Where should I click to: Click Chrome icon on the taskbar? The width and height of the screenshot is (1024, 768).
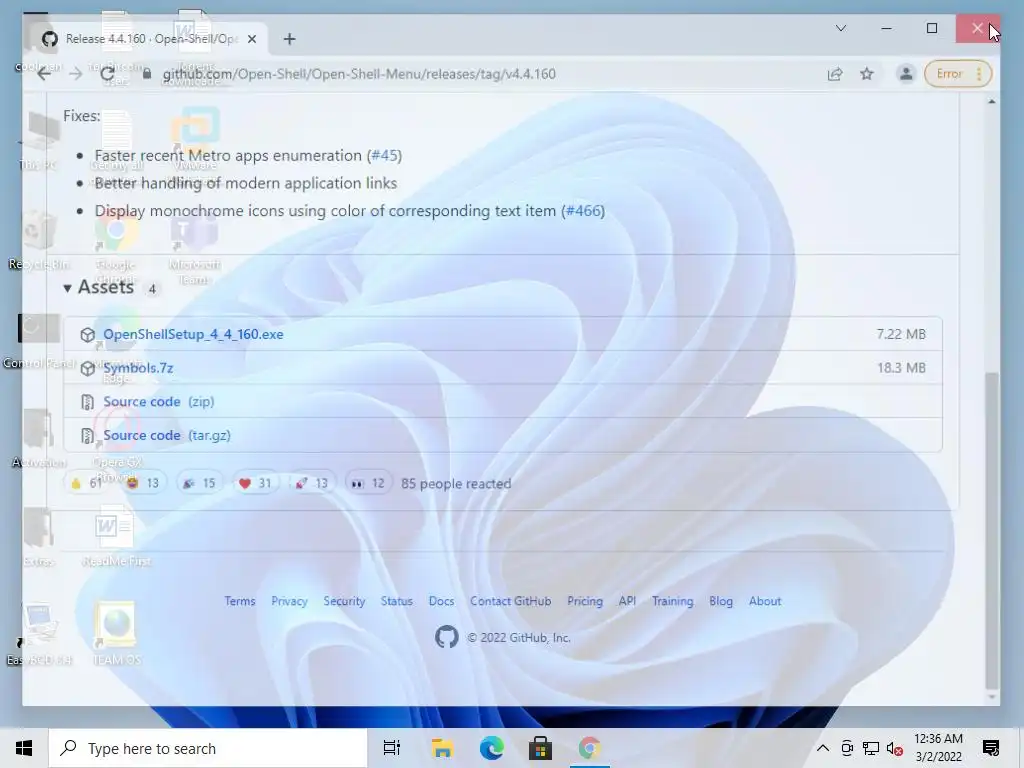589,748
